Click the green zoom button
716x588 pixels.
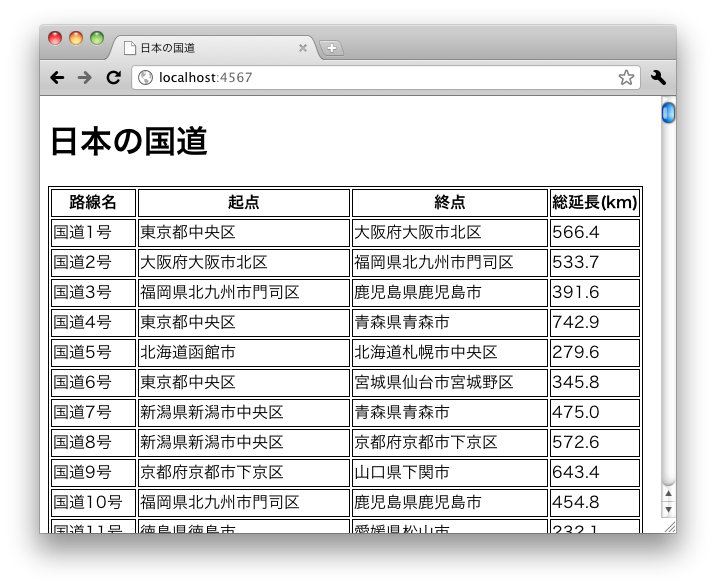point(97,38)
